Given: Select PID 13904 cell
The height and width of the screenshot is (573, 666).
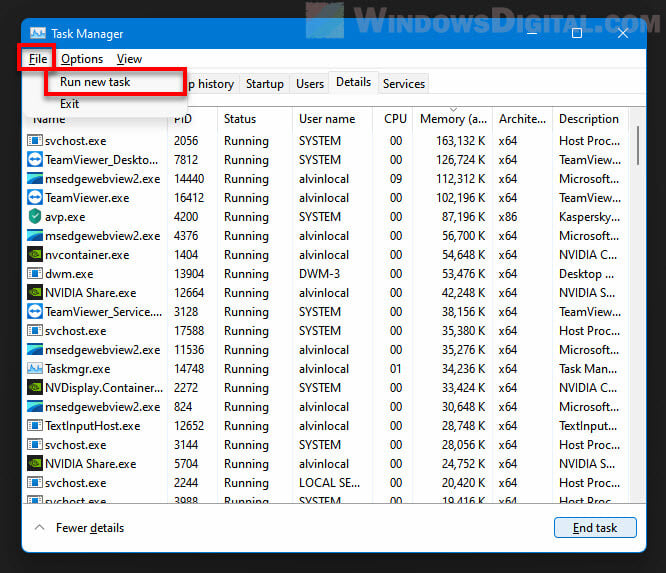Looking at the screenshot, I should click(x=189, y=274).
